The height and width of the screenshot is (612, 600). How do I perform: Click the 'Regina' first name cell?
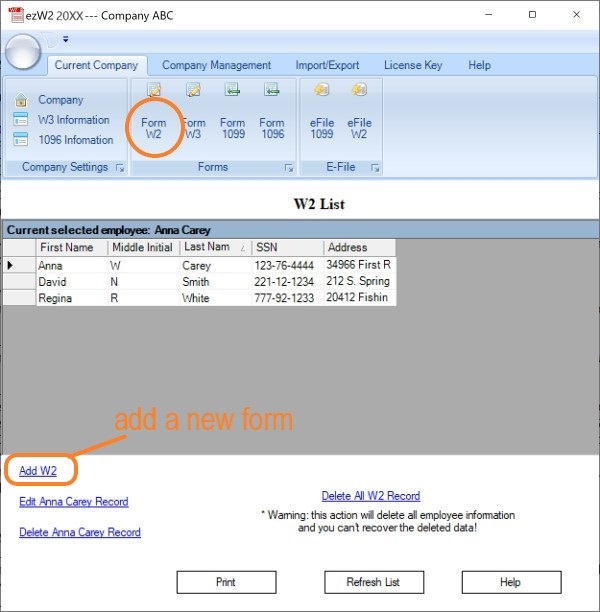pos(72,298)
